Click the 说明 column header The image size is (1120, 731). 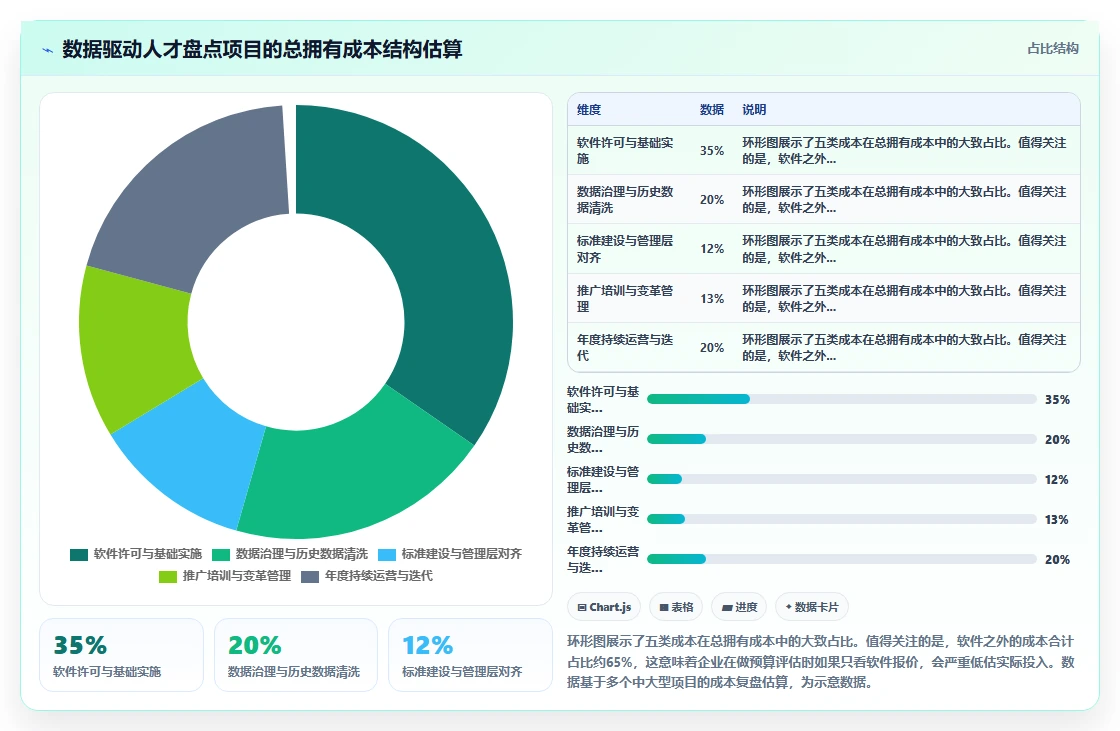(754, 109)
